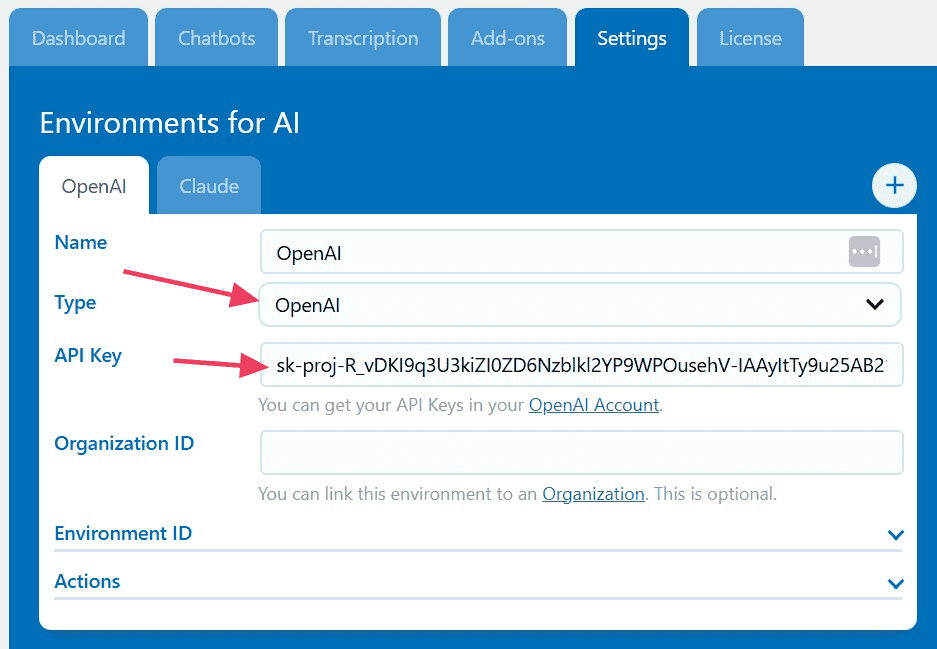Click the Name field label
The height and width of the screenshot is (649, 937).
81,243
